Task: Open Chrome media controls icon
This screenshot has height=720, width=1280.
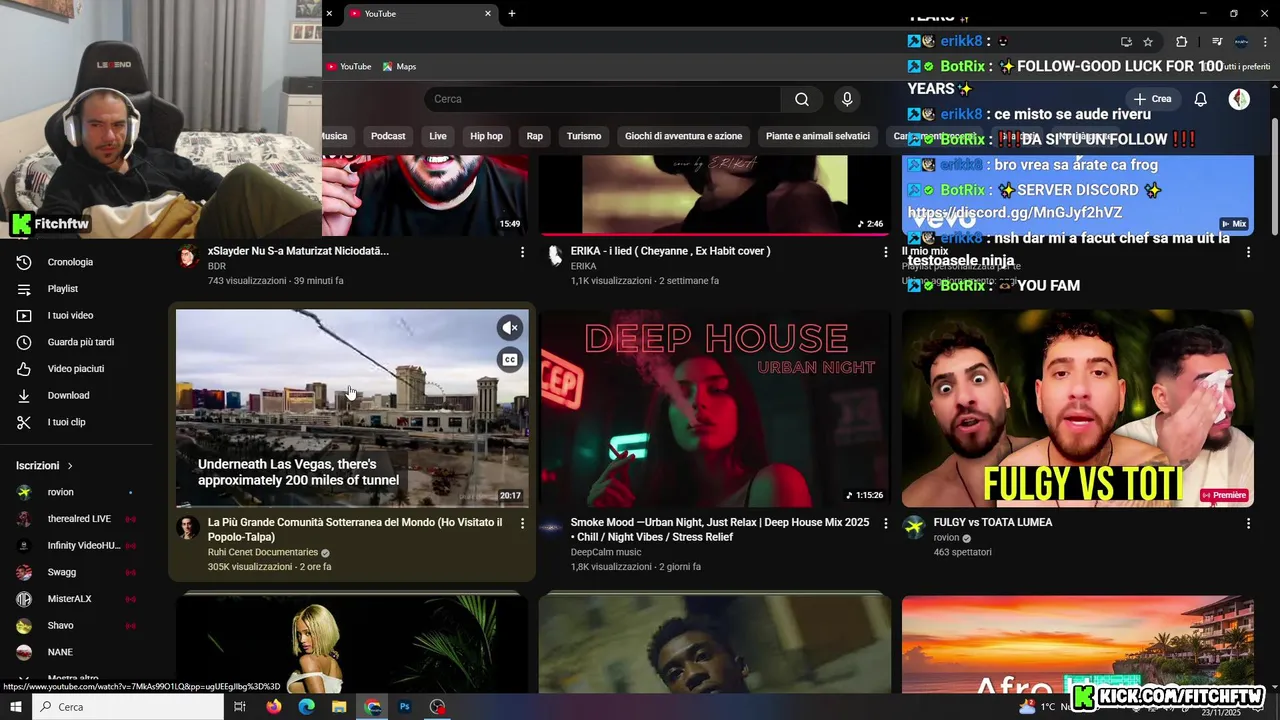Action: (x=1217, y=42)
